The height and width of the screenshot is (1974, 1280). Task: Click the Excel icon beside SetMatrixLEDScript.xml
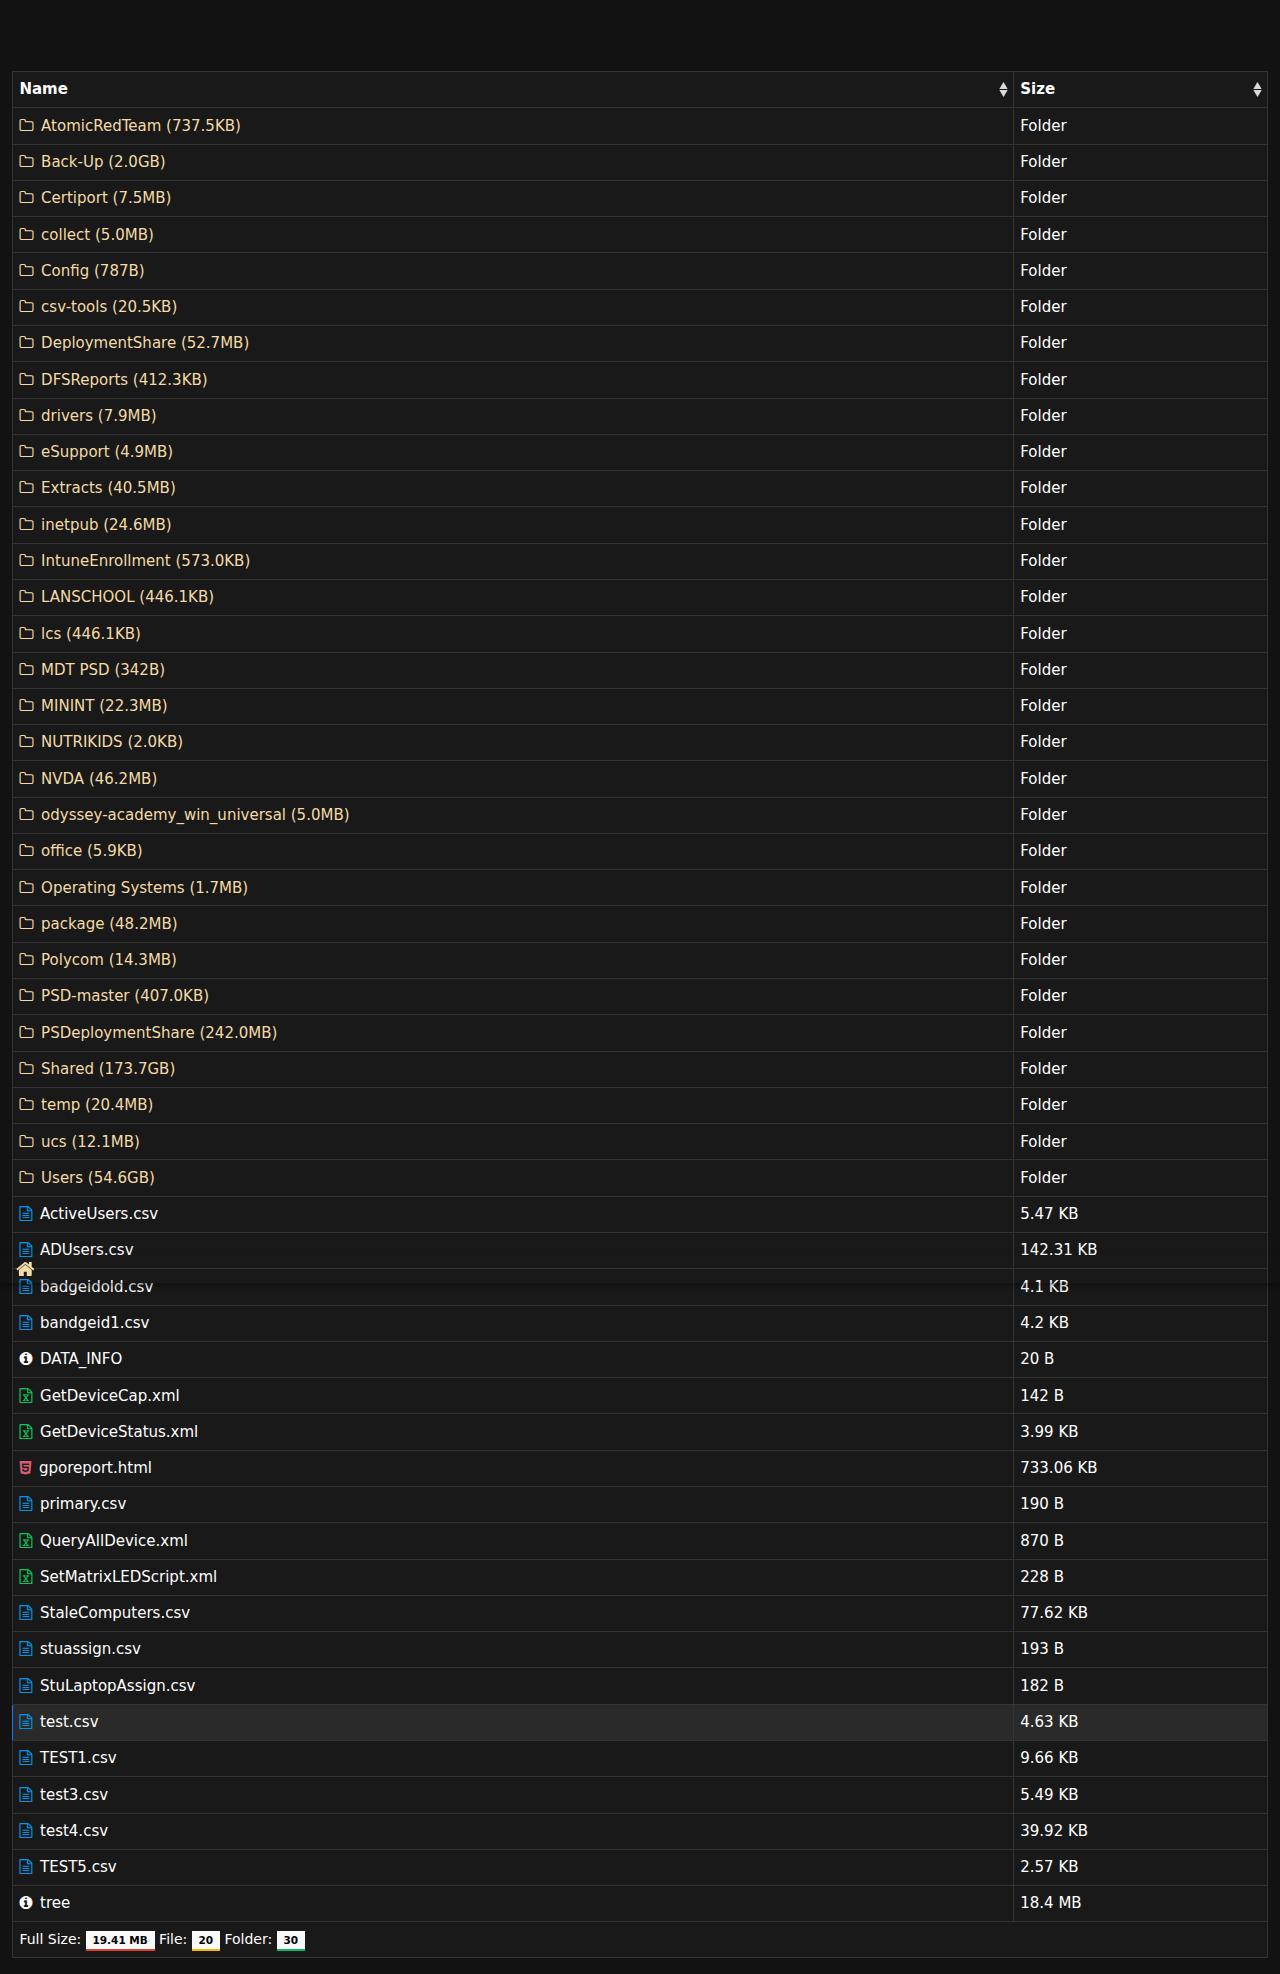point(26,1577)
